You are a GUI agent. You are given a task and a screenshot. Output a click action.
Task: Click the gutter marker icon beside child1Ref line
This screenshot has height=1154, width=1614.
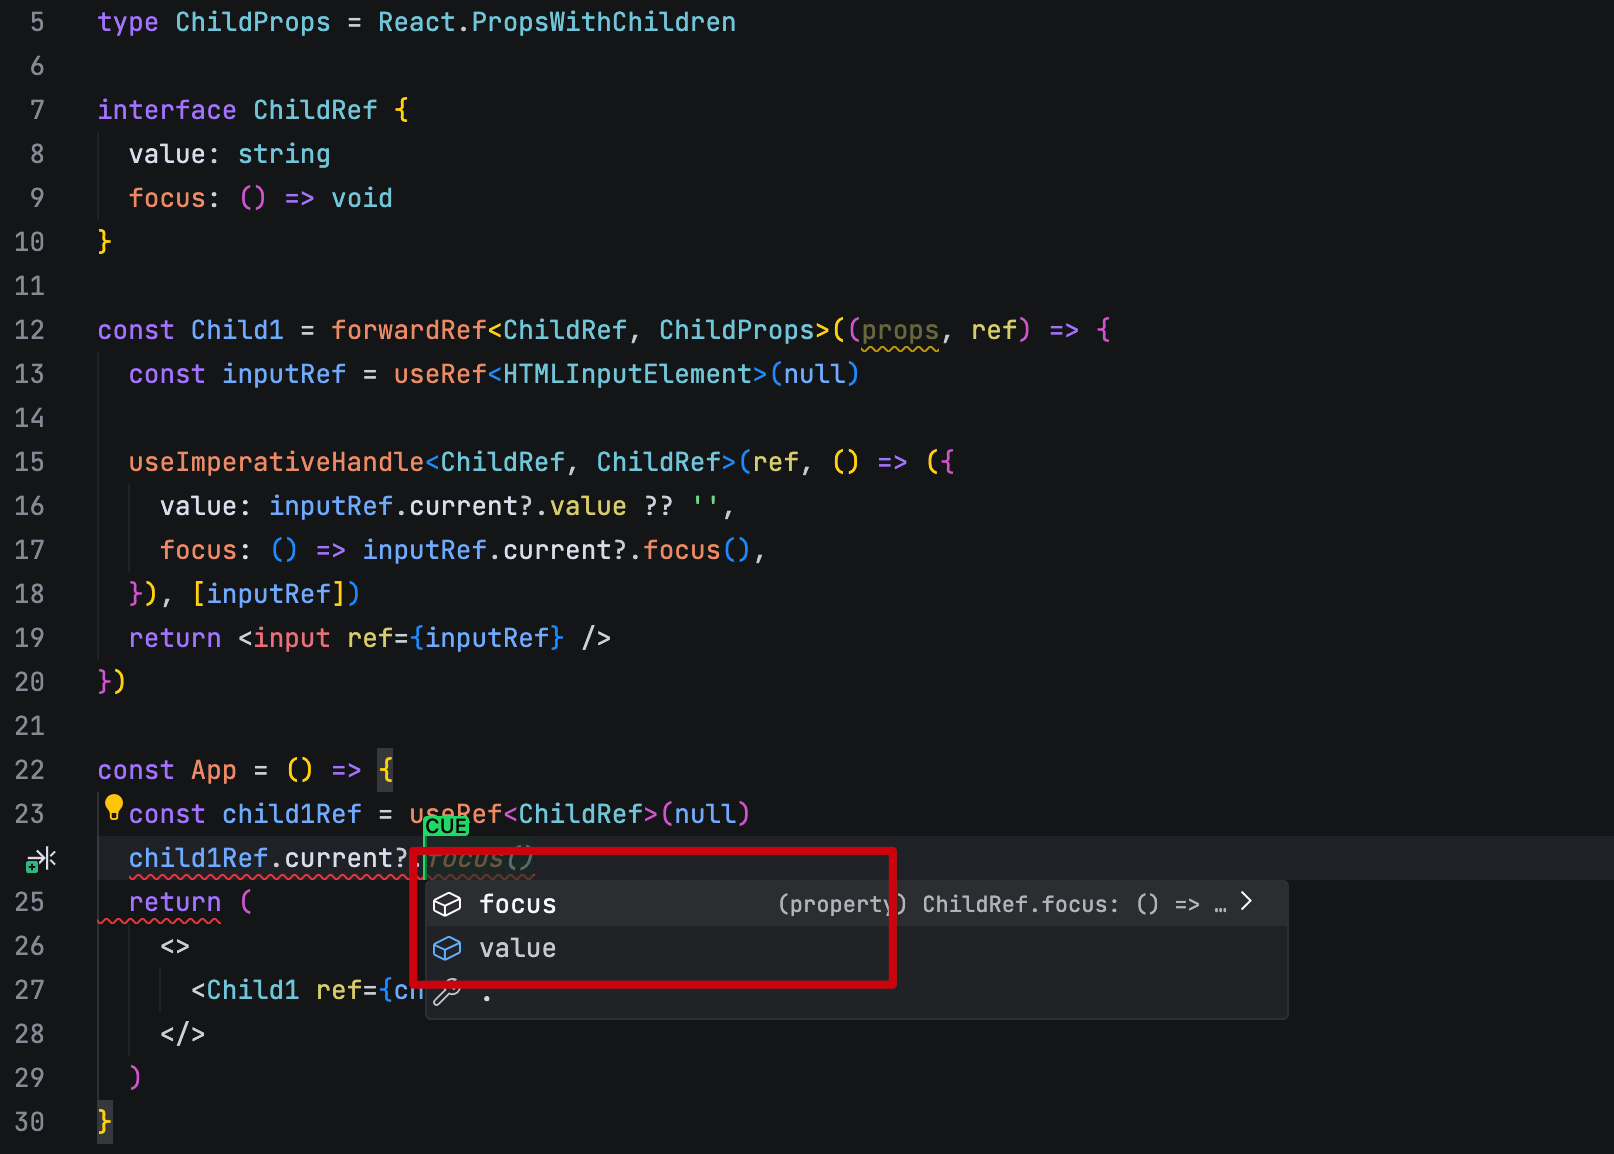(x=41, y=859)
